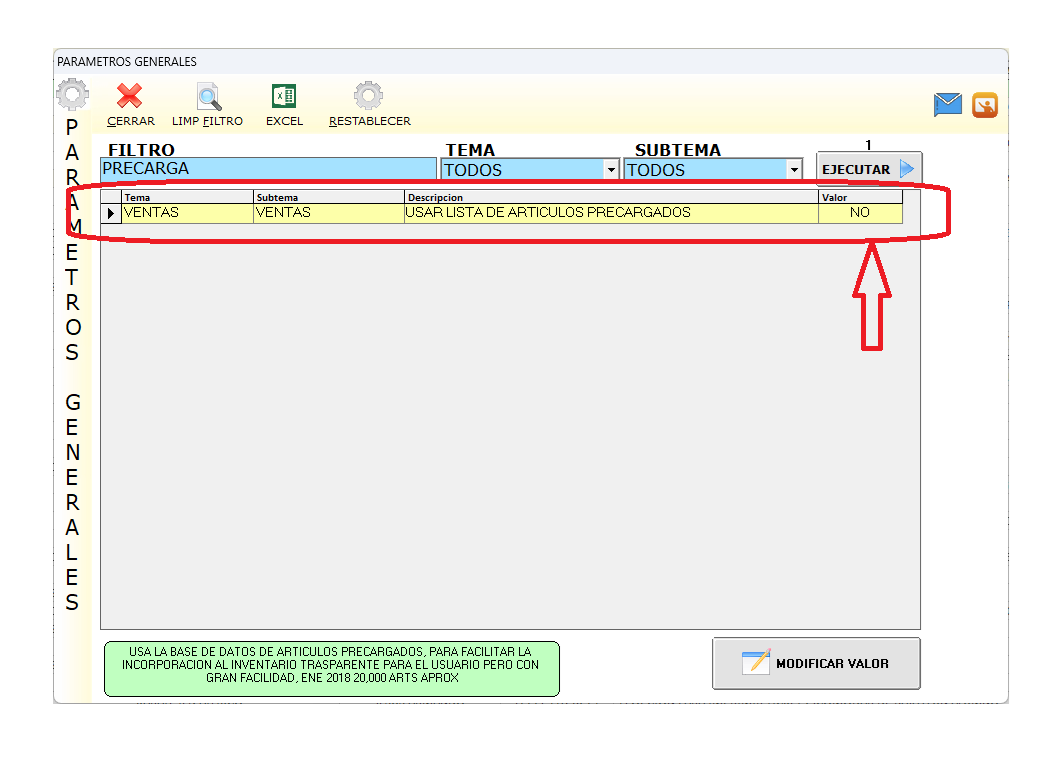This screenshot has width=1049, height=758.
Task: Expand the TEMA dropdown arrow
Action: pyautogui.click(x=612, y=170)
